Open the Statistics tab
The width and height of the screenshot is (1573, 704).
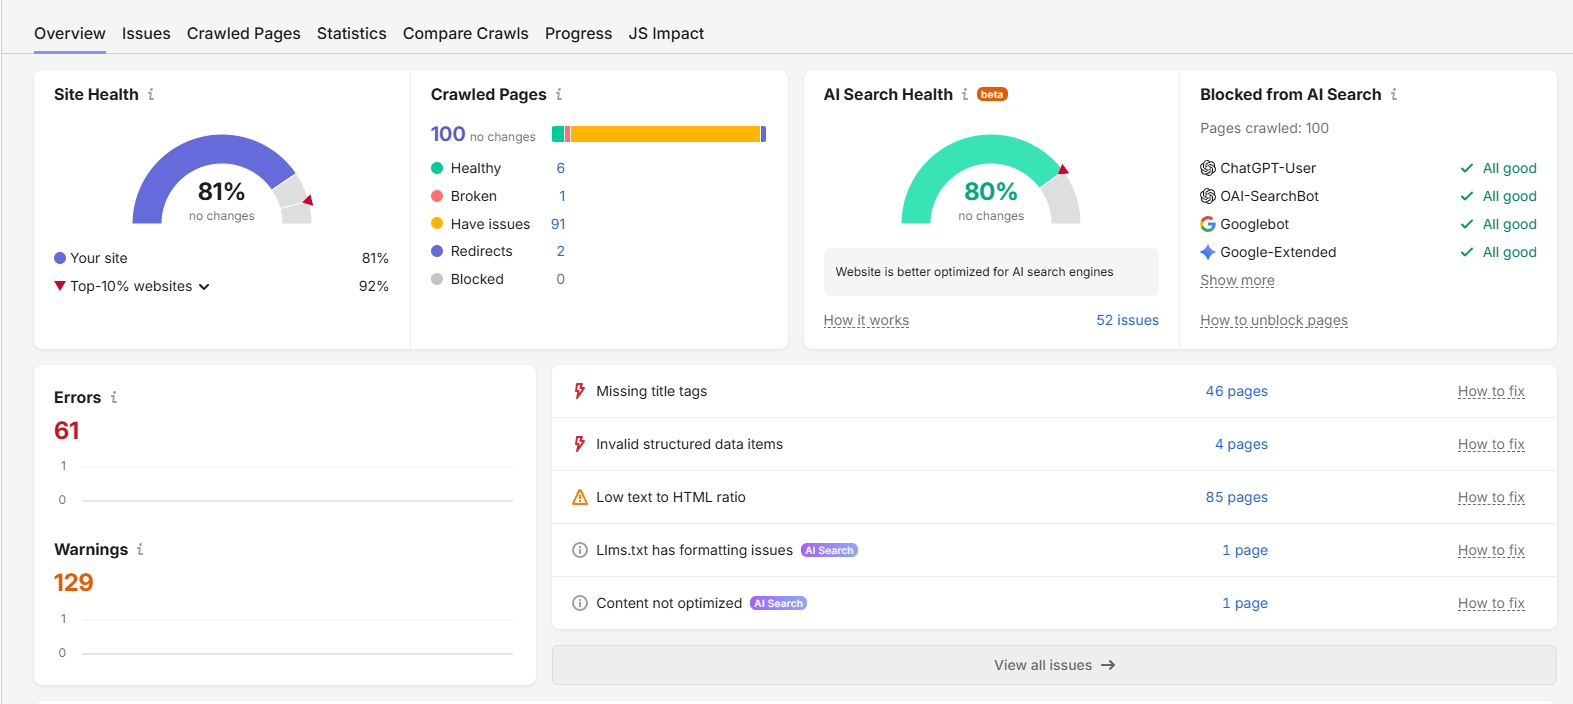coord(352,33)
